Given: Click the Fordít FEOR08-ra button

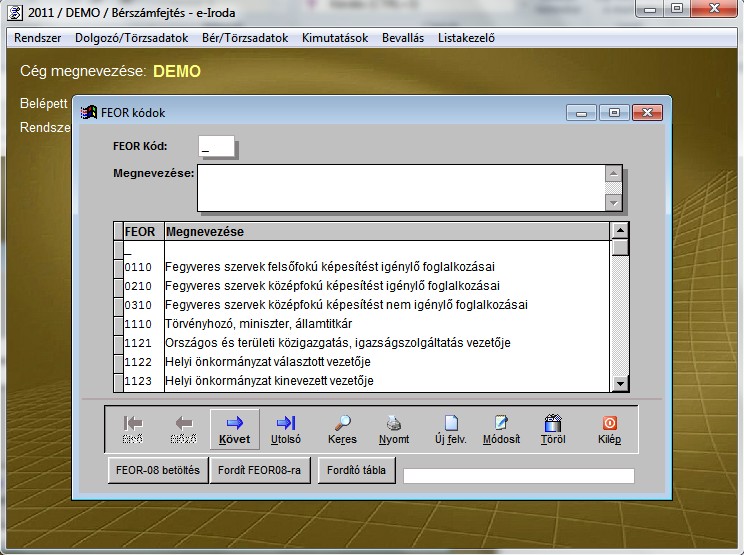Looking at the screenshot, I should (260, 470).
